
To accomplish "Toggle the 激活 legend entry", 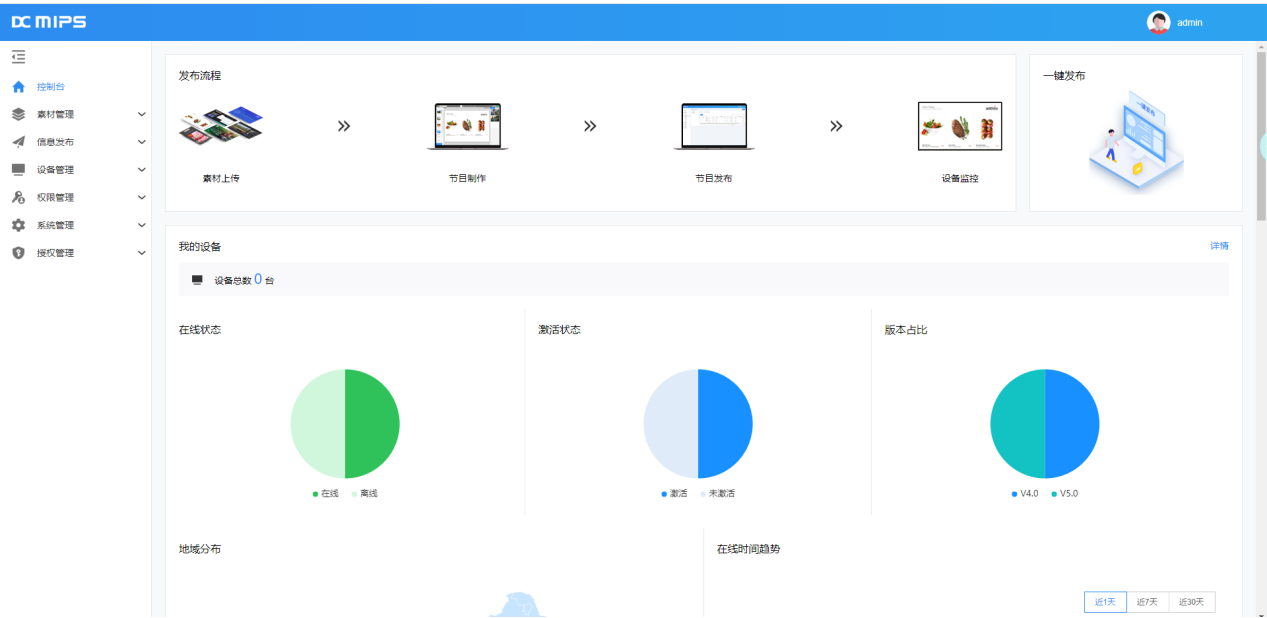I will pyautogui.click(x=674, y=494).
